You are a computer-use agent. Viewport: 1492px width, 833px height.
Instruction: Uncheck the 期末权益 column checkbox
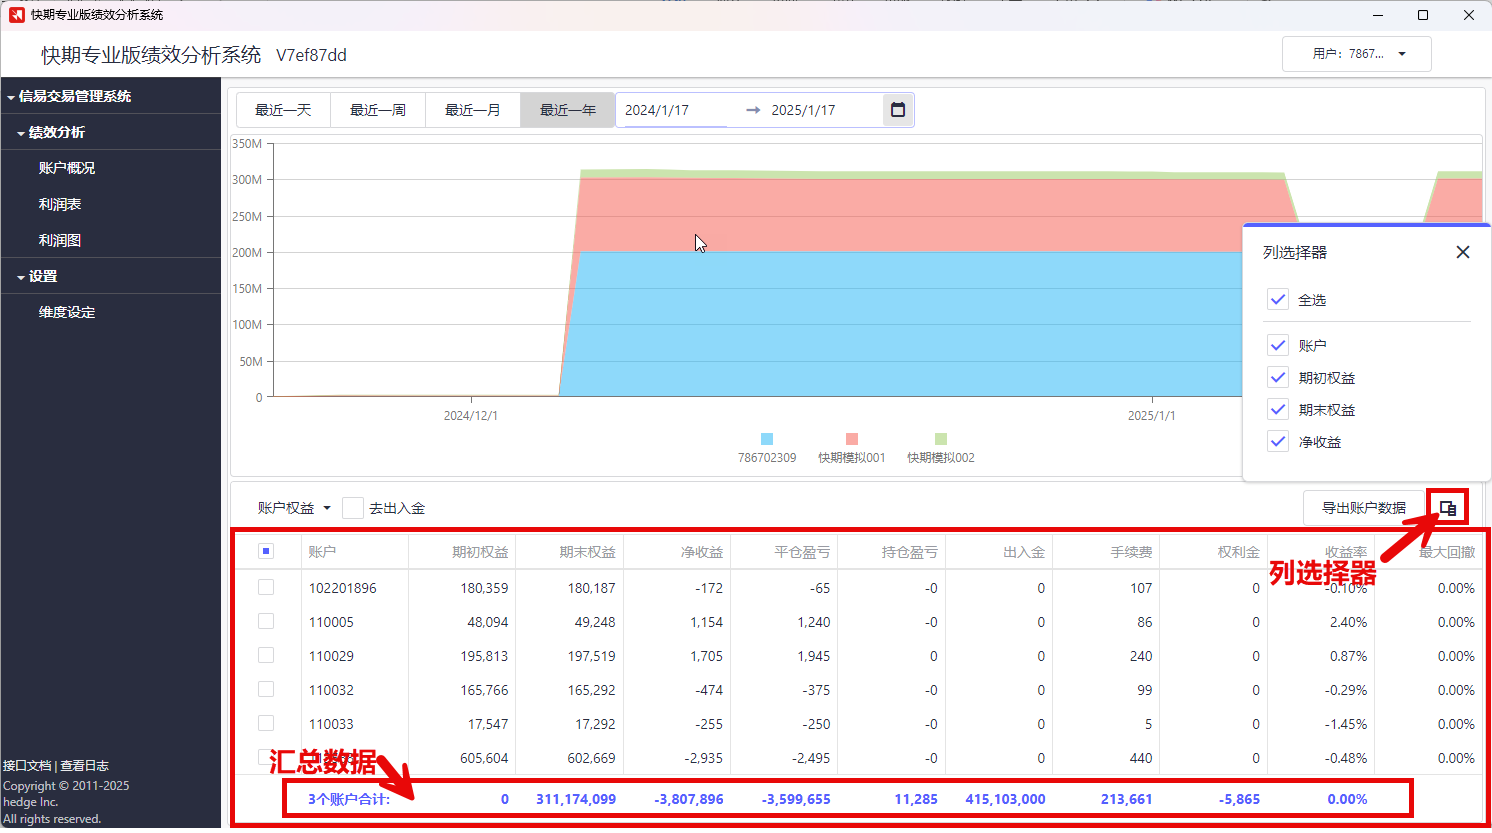point(1278,409)
